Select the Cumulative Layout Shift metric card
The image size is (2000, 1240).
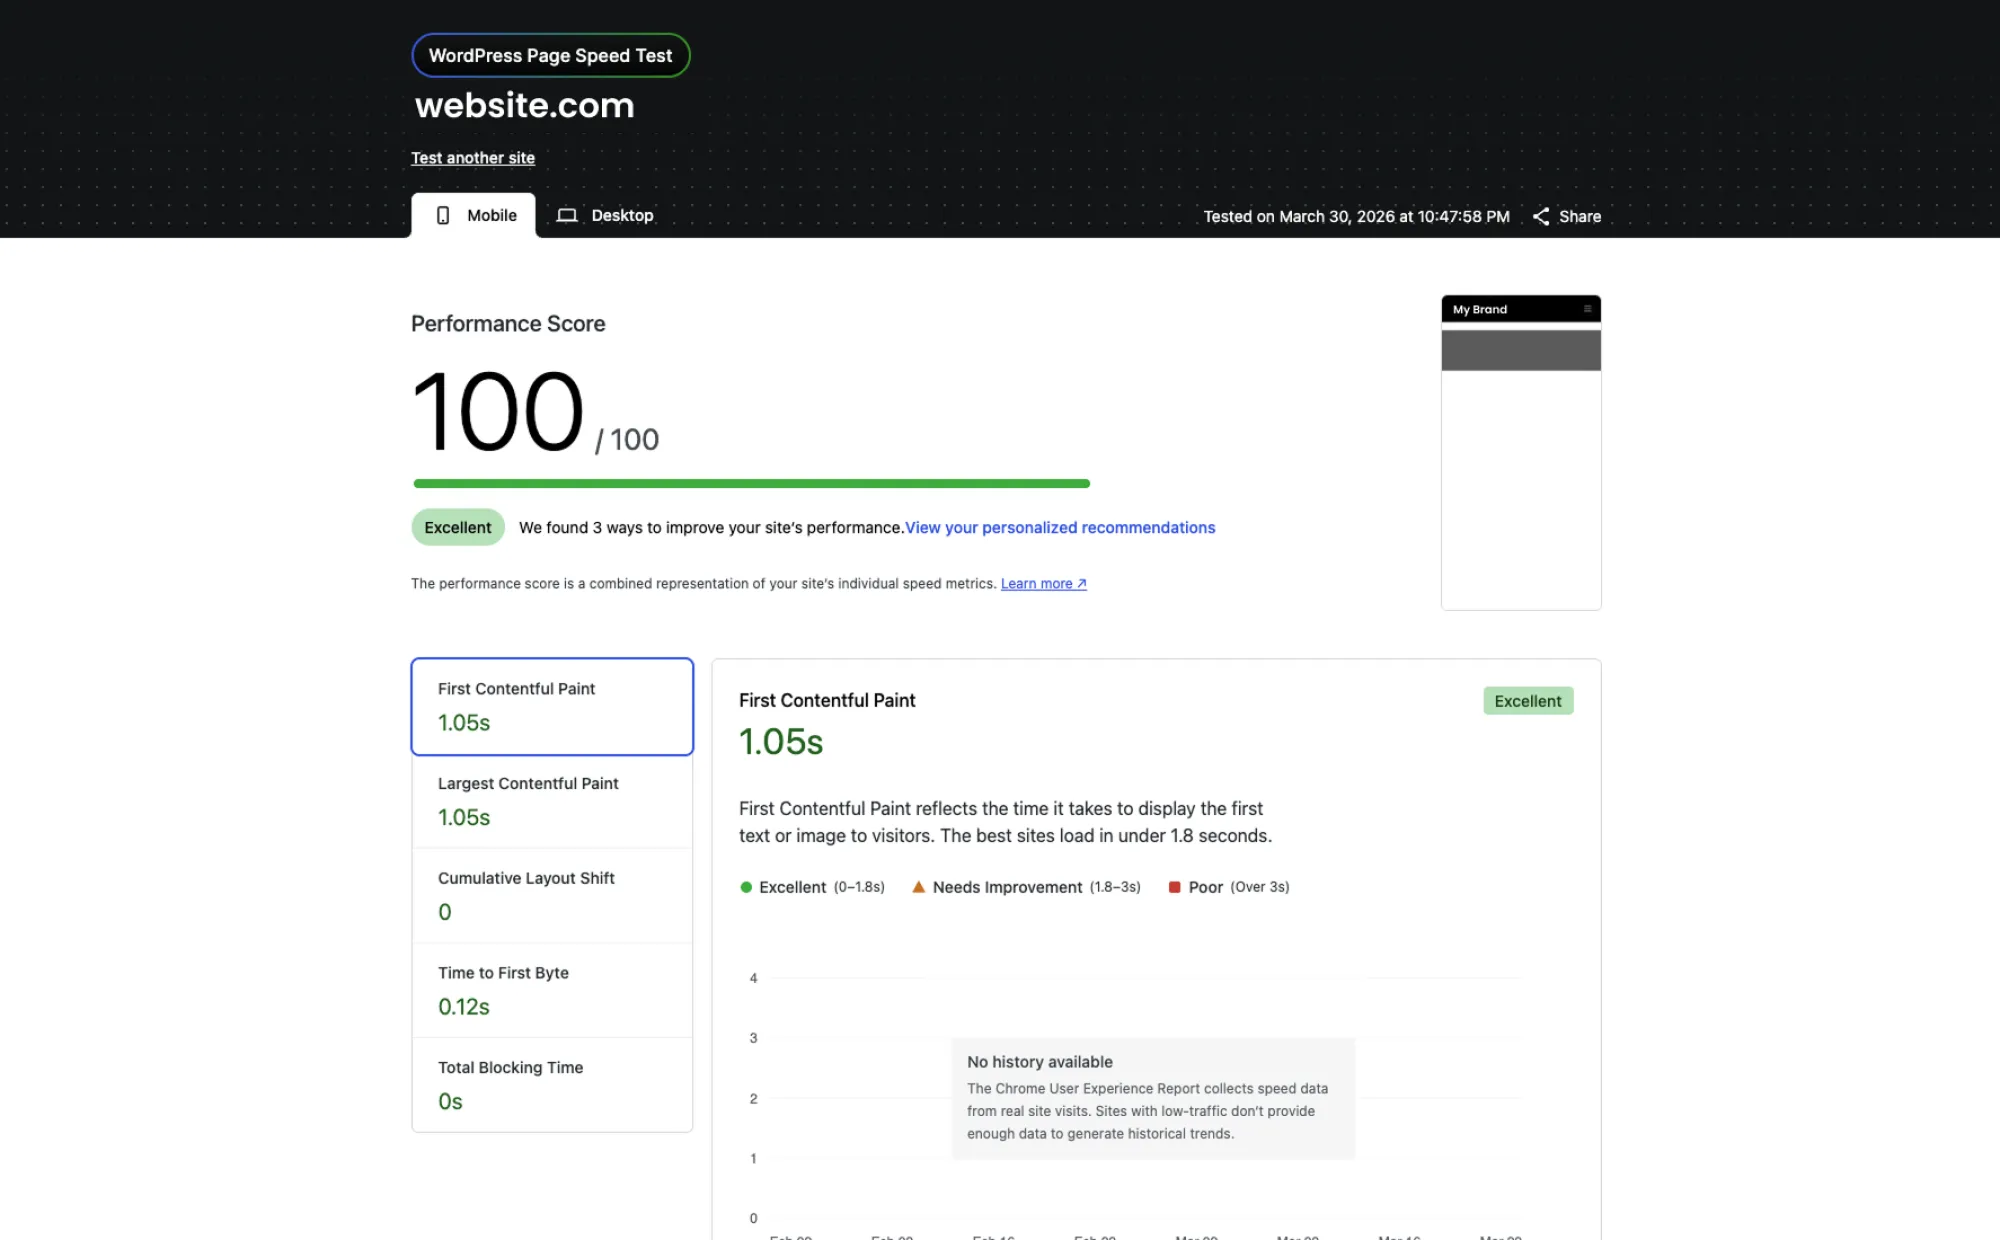click(552, 896)
